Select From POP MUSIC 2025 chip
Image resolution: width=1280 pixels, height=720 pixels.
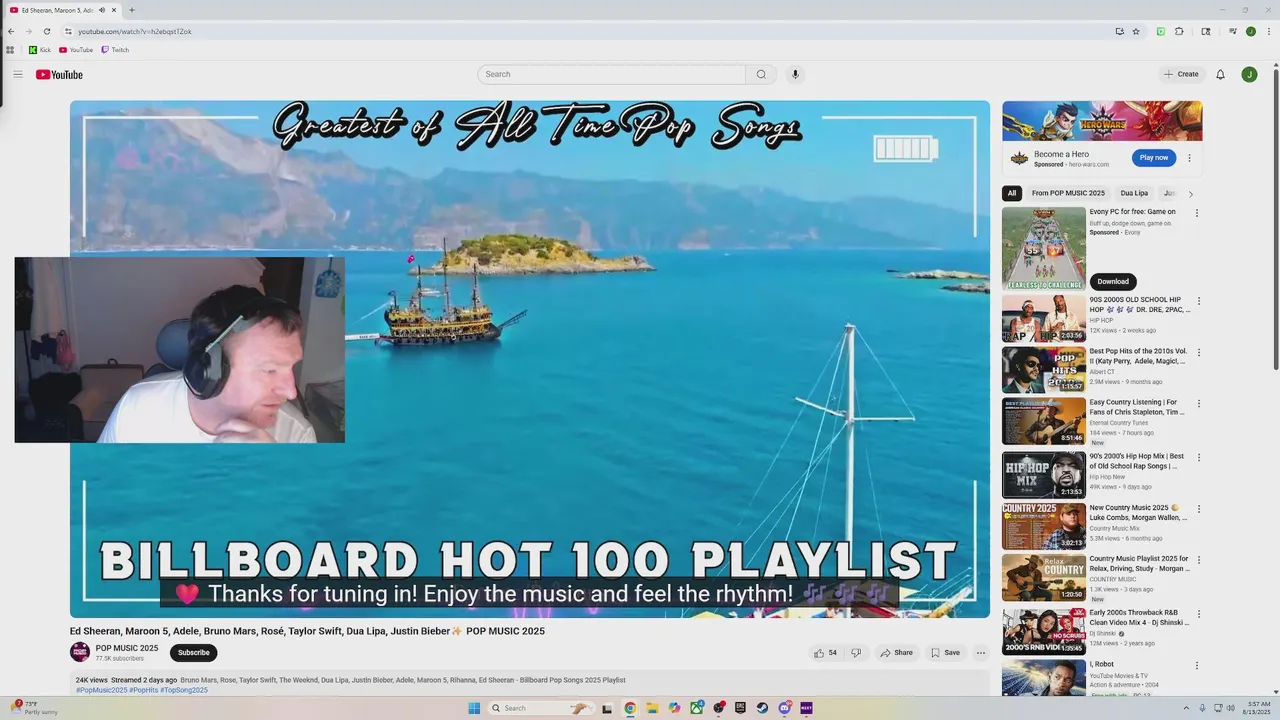click(x=1068, y=193)
